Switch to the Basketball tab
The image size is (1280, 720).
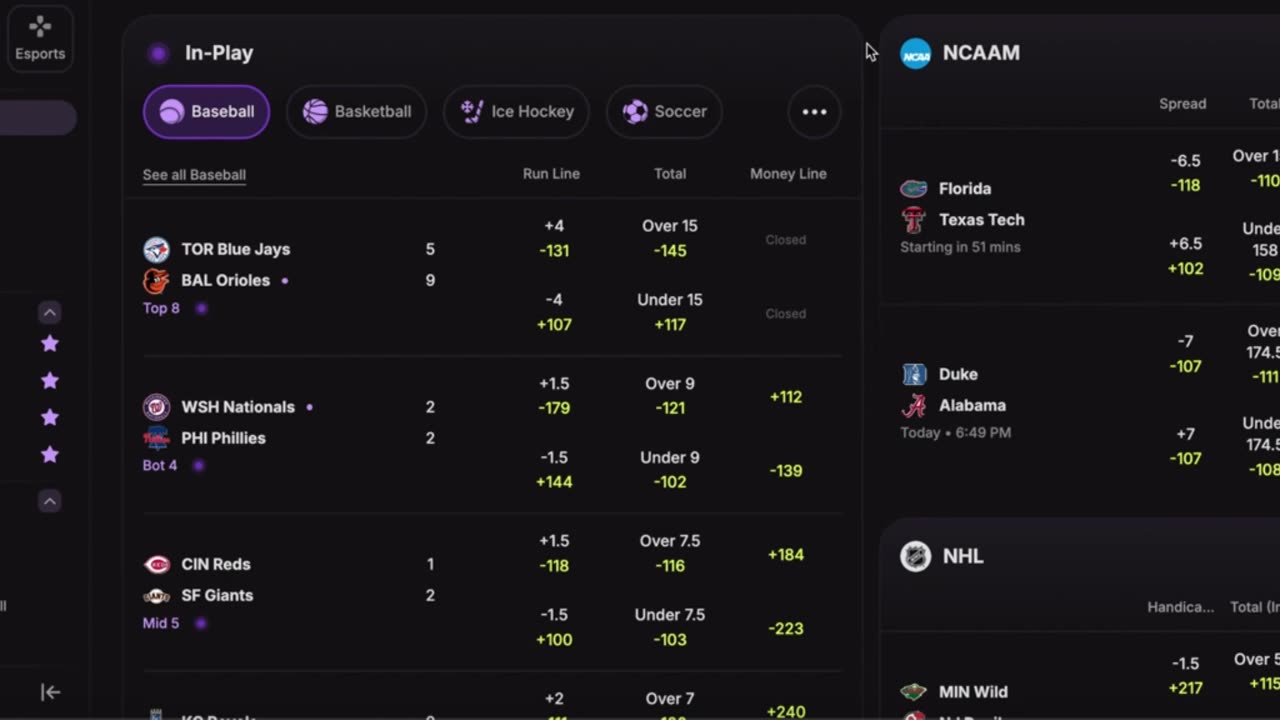tap(357, 112)
